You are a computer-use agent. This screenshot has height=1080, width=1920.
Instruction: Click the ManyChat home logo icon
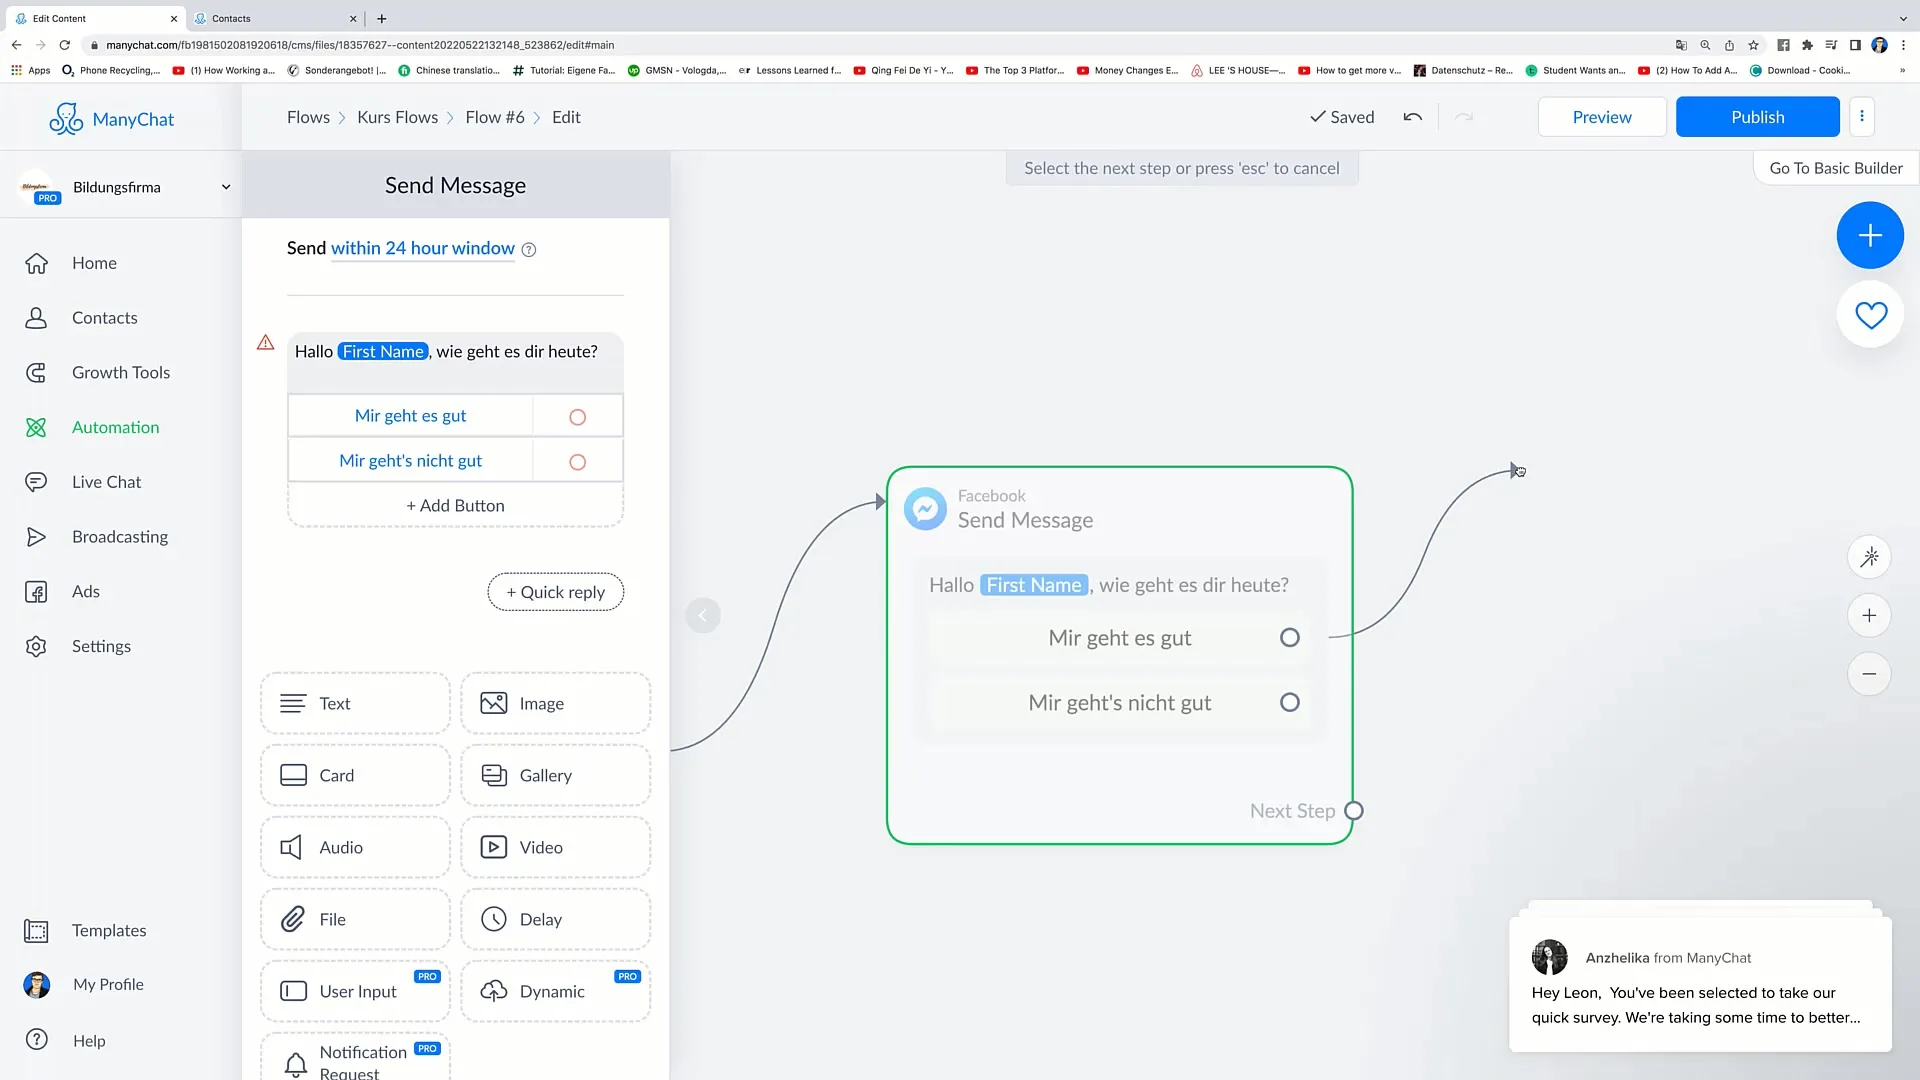tap(66, 117)
